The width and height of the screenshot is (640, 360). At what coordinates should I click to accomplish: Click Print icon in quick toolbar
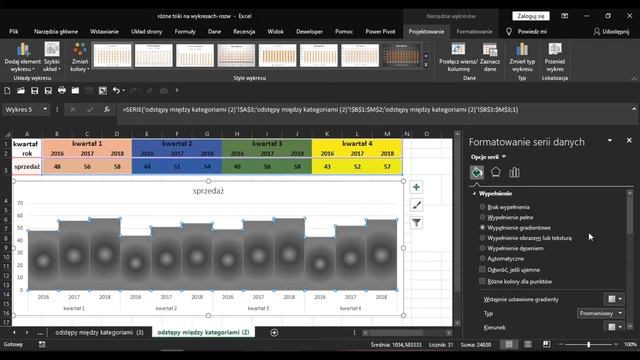click(x=62, y=91)
